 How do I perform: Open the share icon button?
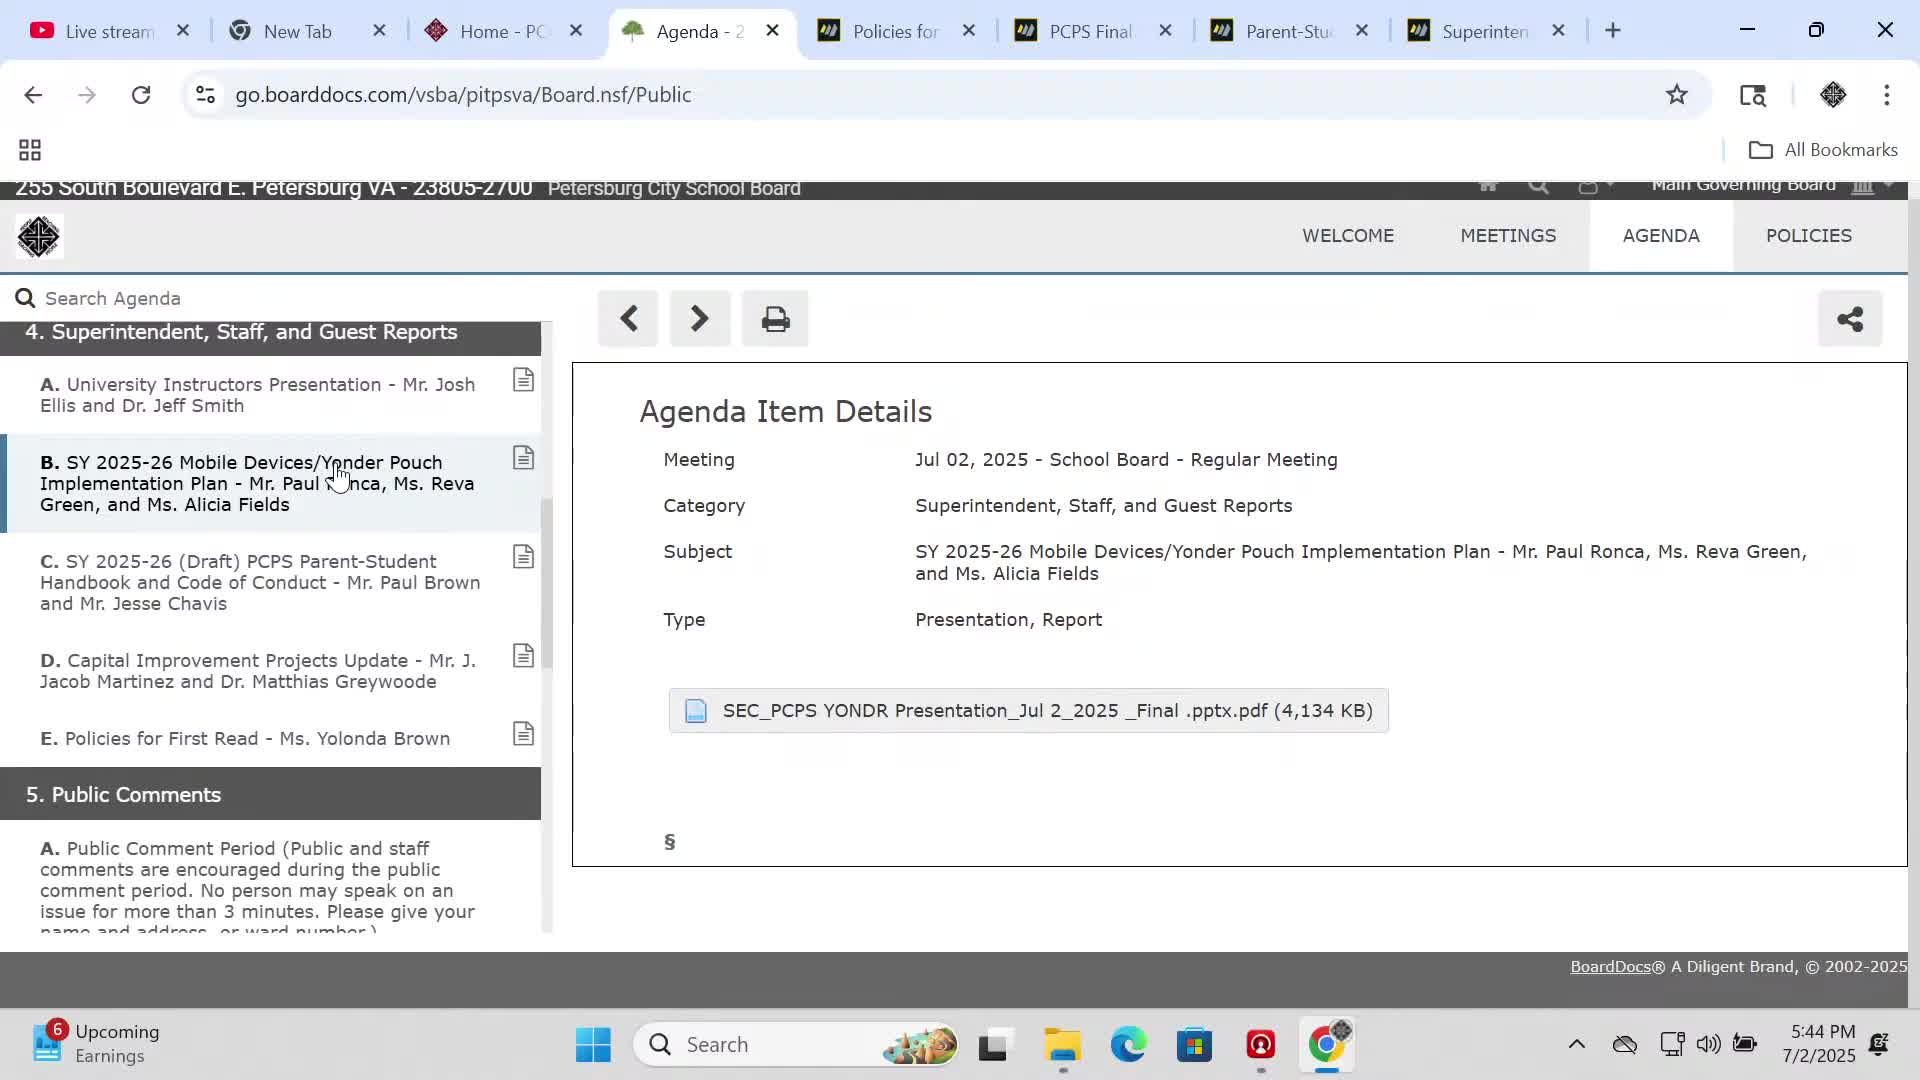click(x=1849, y=319)
